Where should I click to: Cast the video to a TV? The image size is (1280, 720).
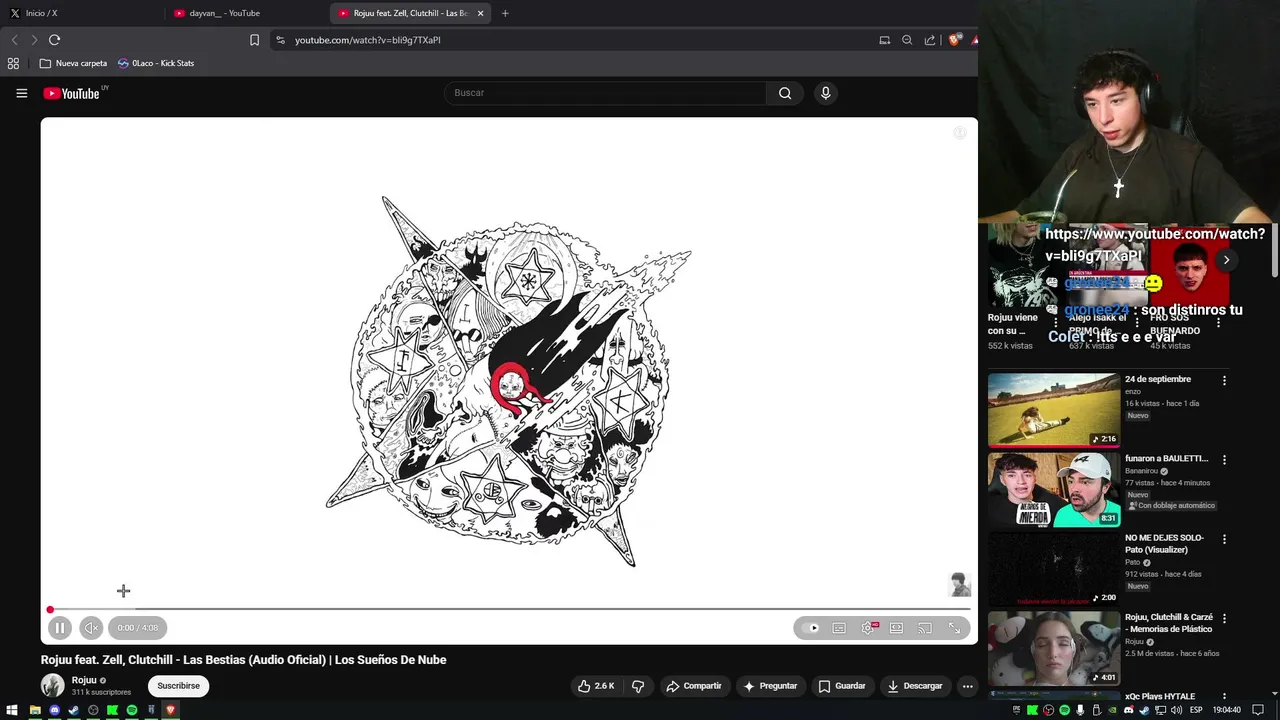[925, 628]
